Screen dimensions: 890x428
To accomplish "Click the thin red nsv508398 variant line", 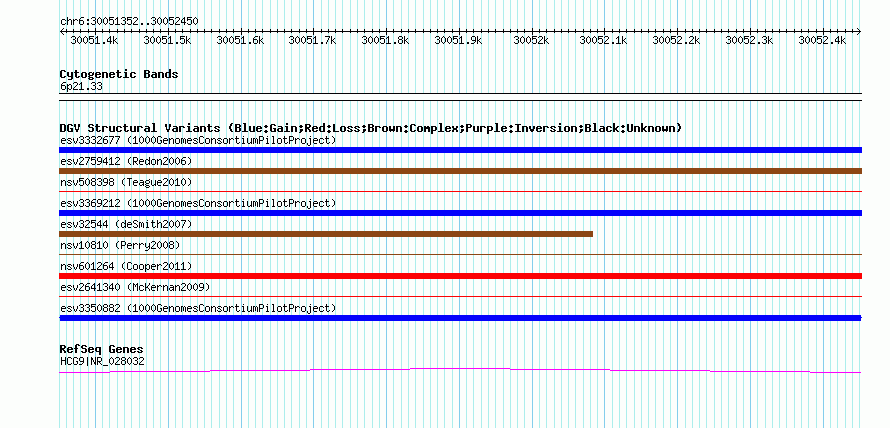I will pyautogui.click(x=460, y=192).
